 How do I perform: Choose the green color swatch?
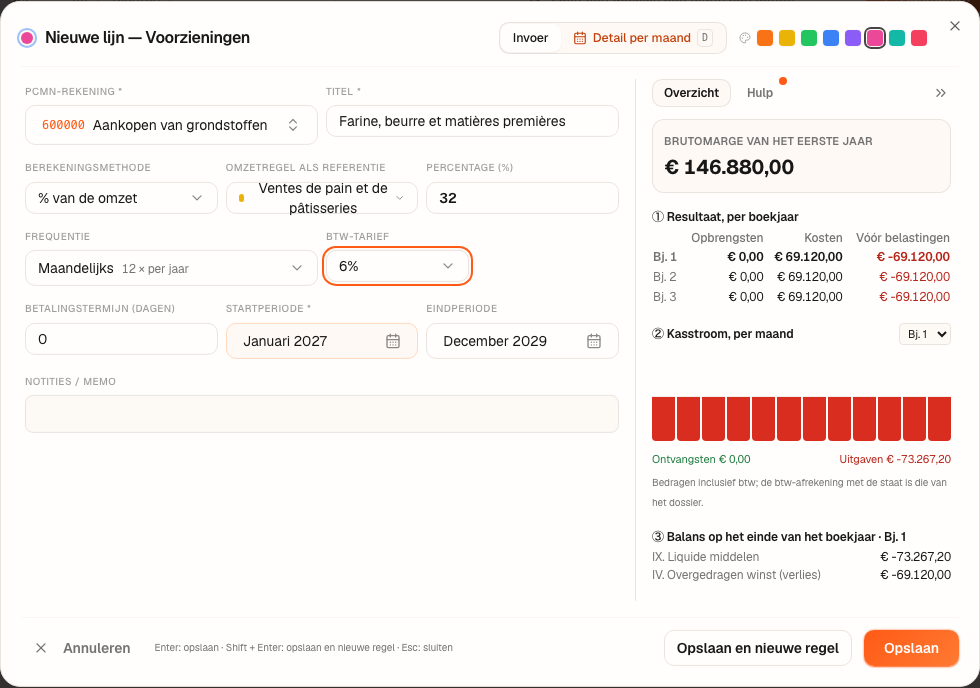click(x=809, y=38)
